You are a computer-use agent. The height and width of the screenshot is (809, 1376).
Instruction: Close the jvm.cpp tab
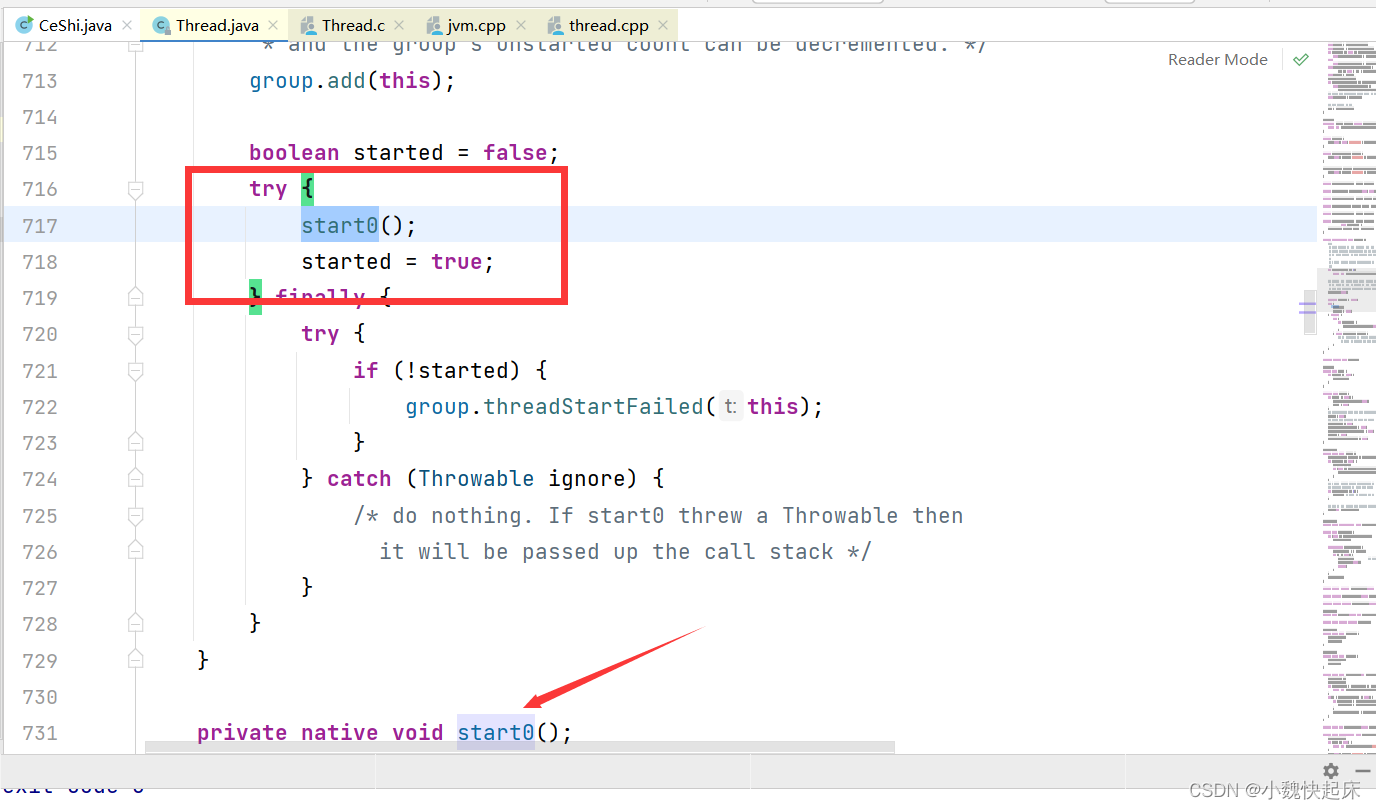(522, 25)
